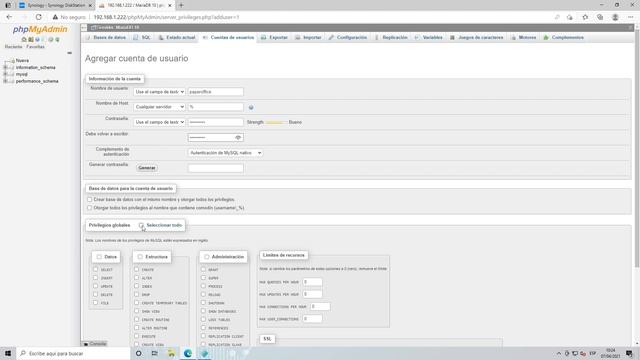
Task: Close the Synology DiskStation tab
Action: (x=90, y=5)
